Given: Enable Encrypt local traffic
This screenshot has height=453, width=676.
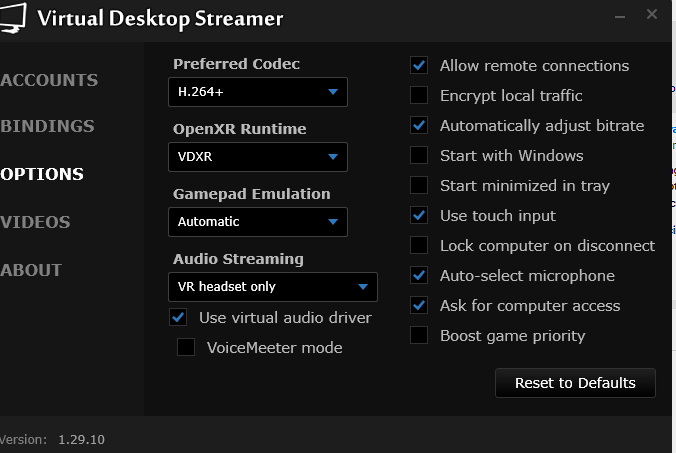Looking at the screenshot, I should (419, 95).
